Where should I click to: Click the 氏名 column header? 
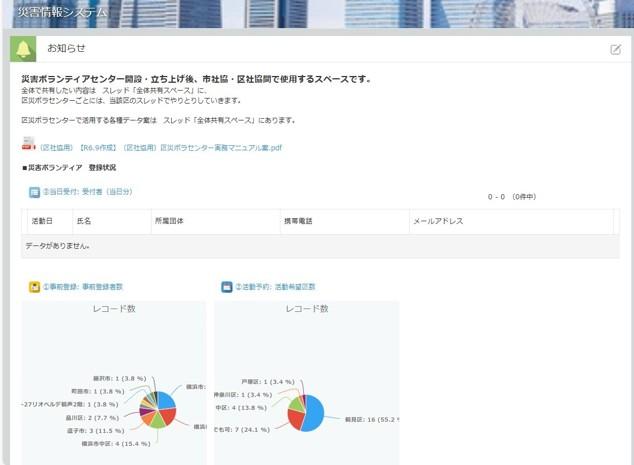coord(84,221)
